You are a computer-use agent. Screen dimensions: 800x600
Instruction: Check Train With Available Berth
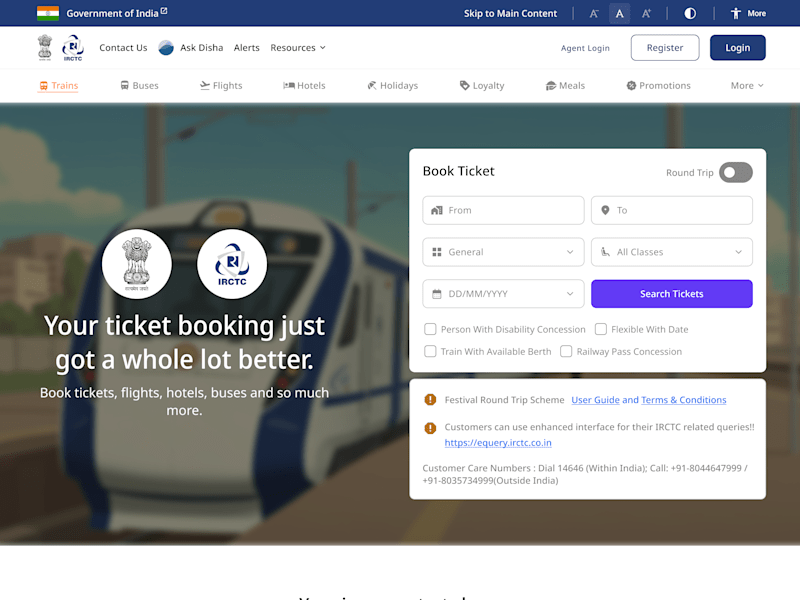[430, 352]
